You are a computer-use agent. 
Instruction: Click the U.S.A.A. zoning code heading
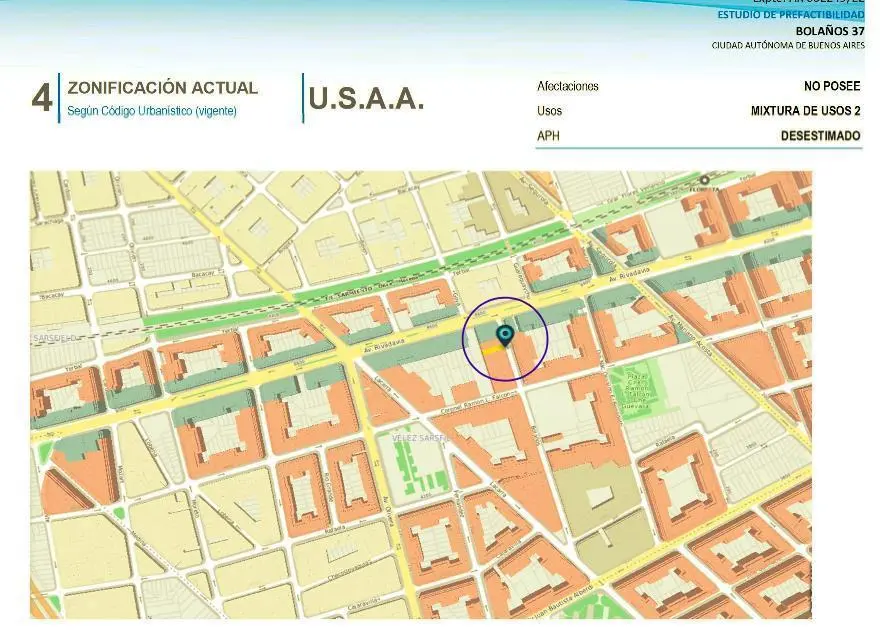click(x=366, y=99)
